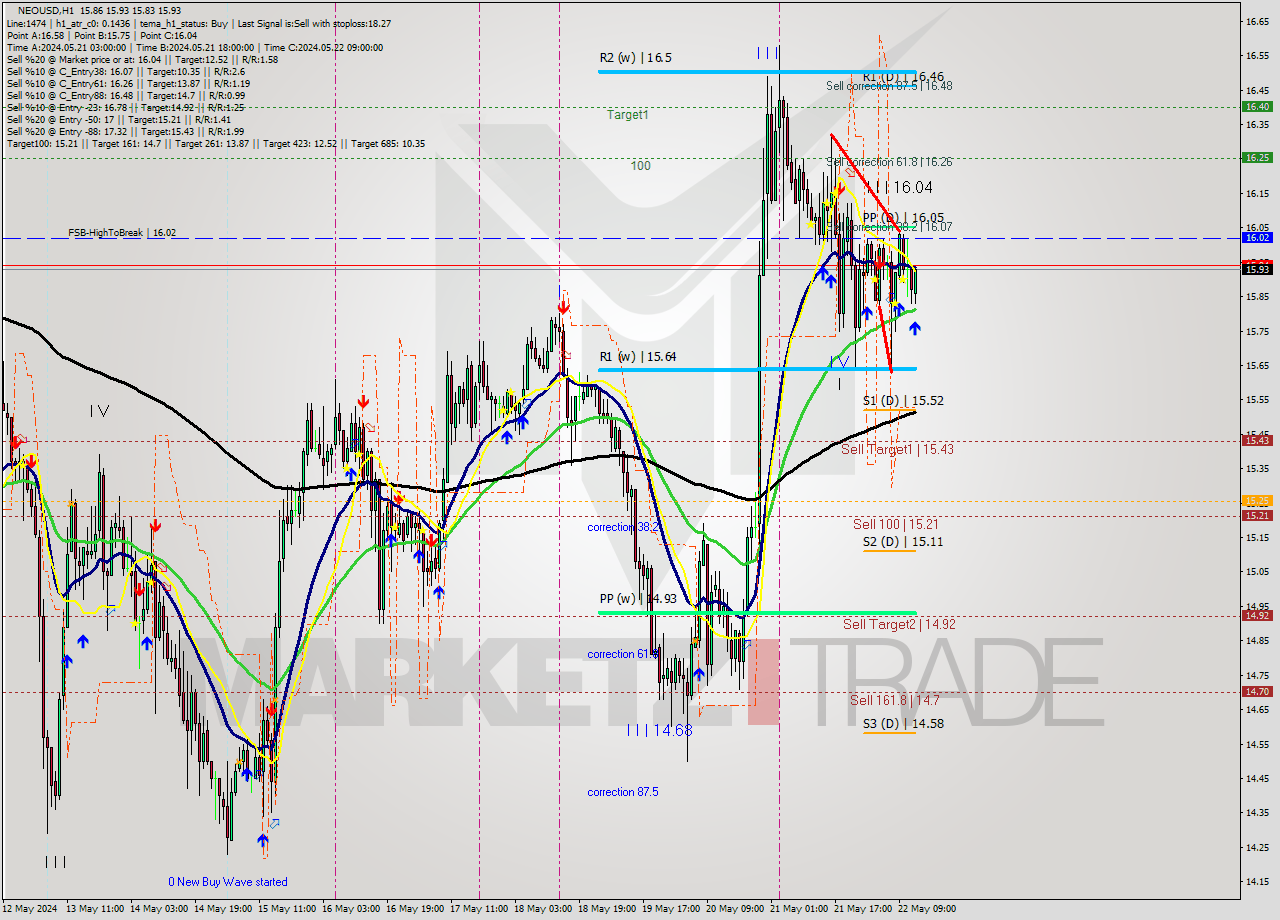Image resolution: width=1280 pixels, height=920 pixels.
Task: Click 'Sell correction 87.5 | 16.48' label
Action: [x=889, y=86]
